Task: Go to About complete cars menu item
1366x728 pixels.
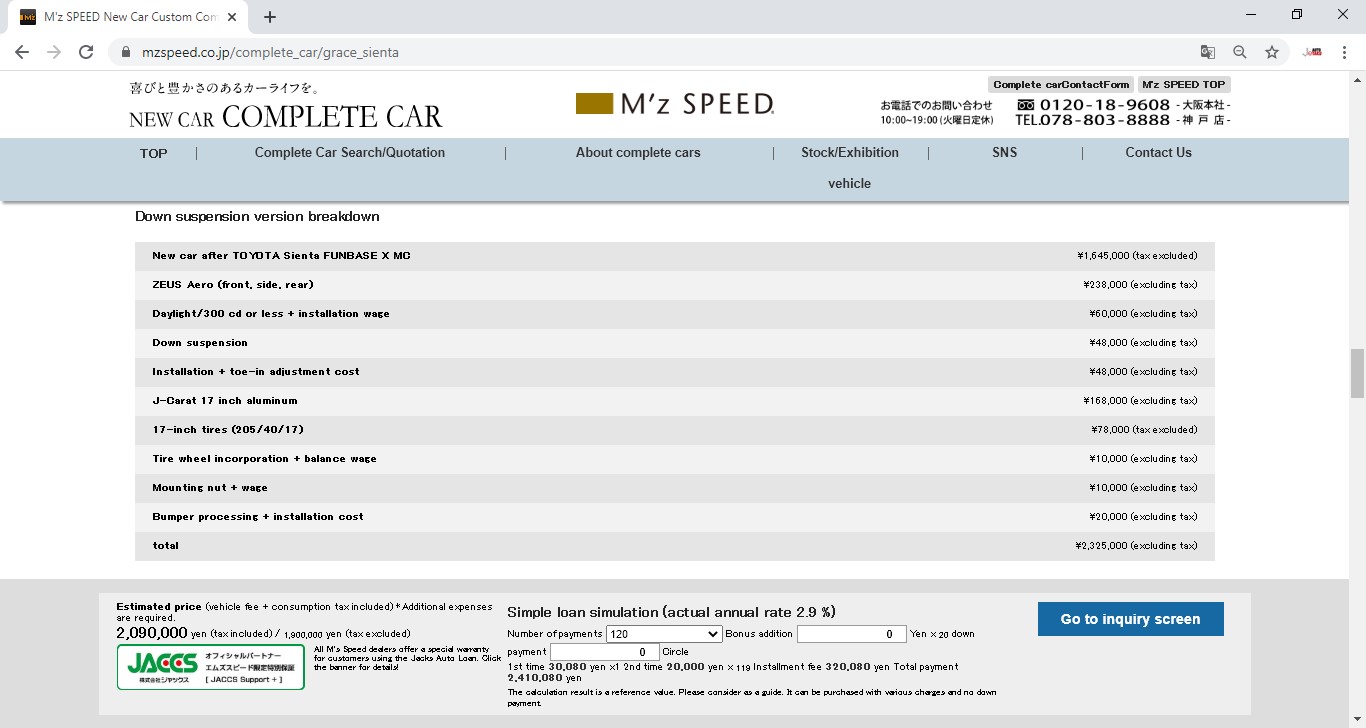Action: [638, 153]
